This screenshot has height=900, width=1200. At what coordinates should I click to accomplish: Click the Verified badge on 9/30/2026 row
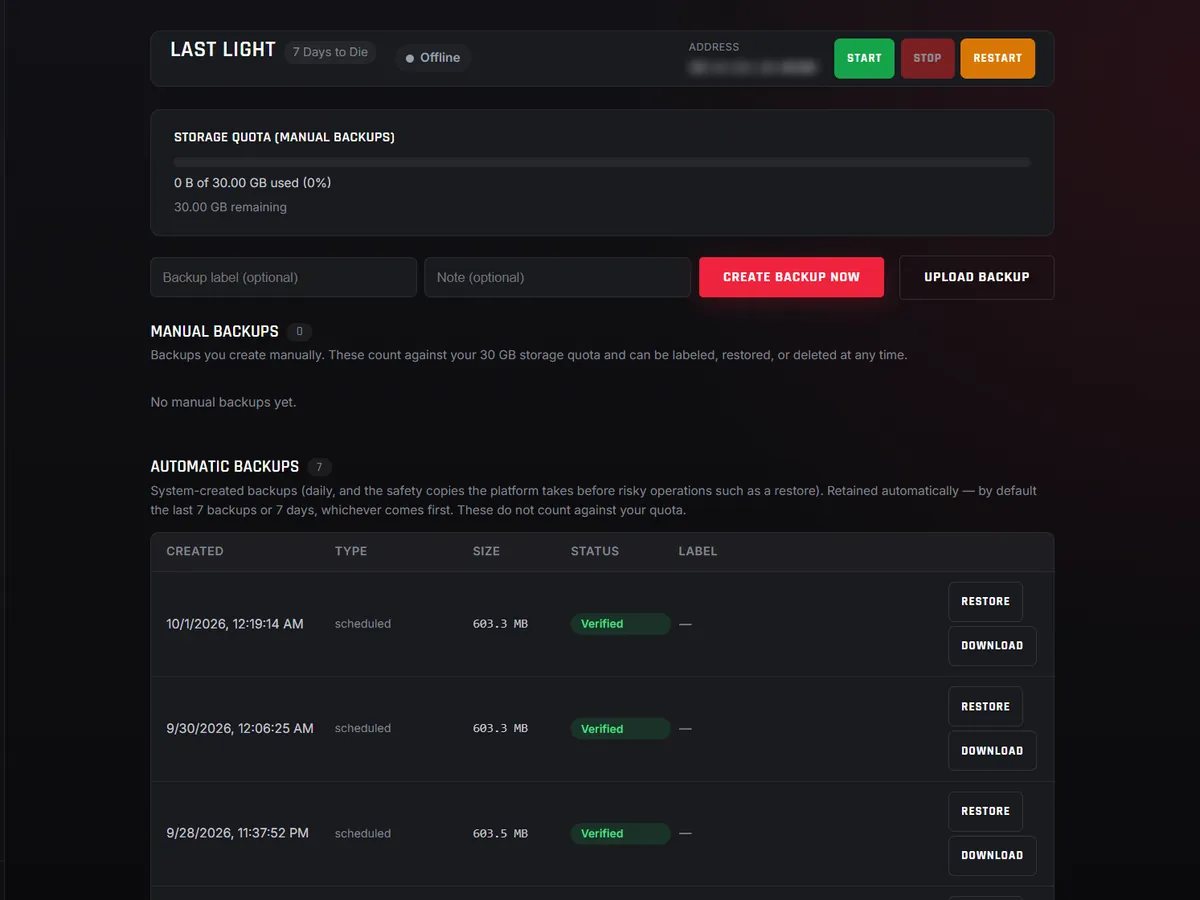tap(620, 729)
